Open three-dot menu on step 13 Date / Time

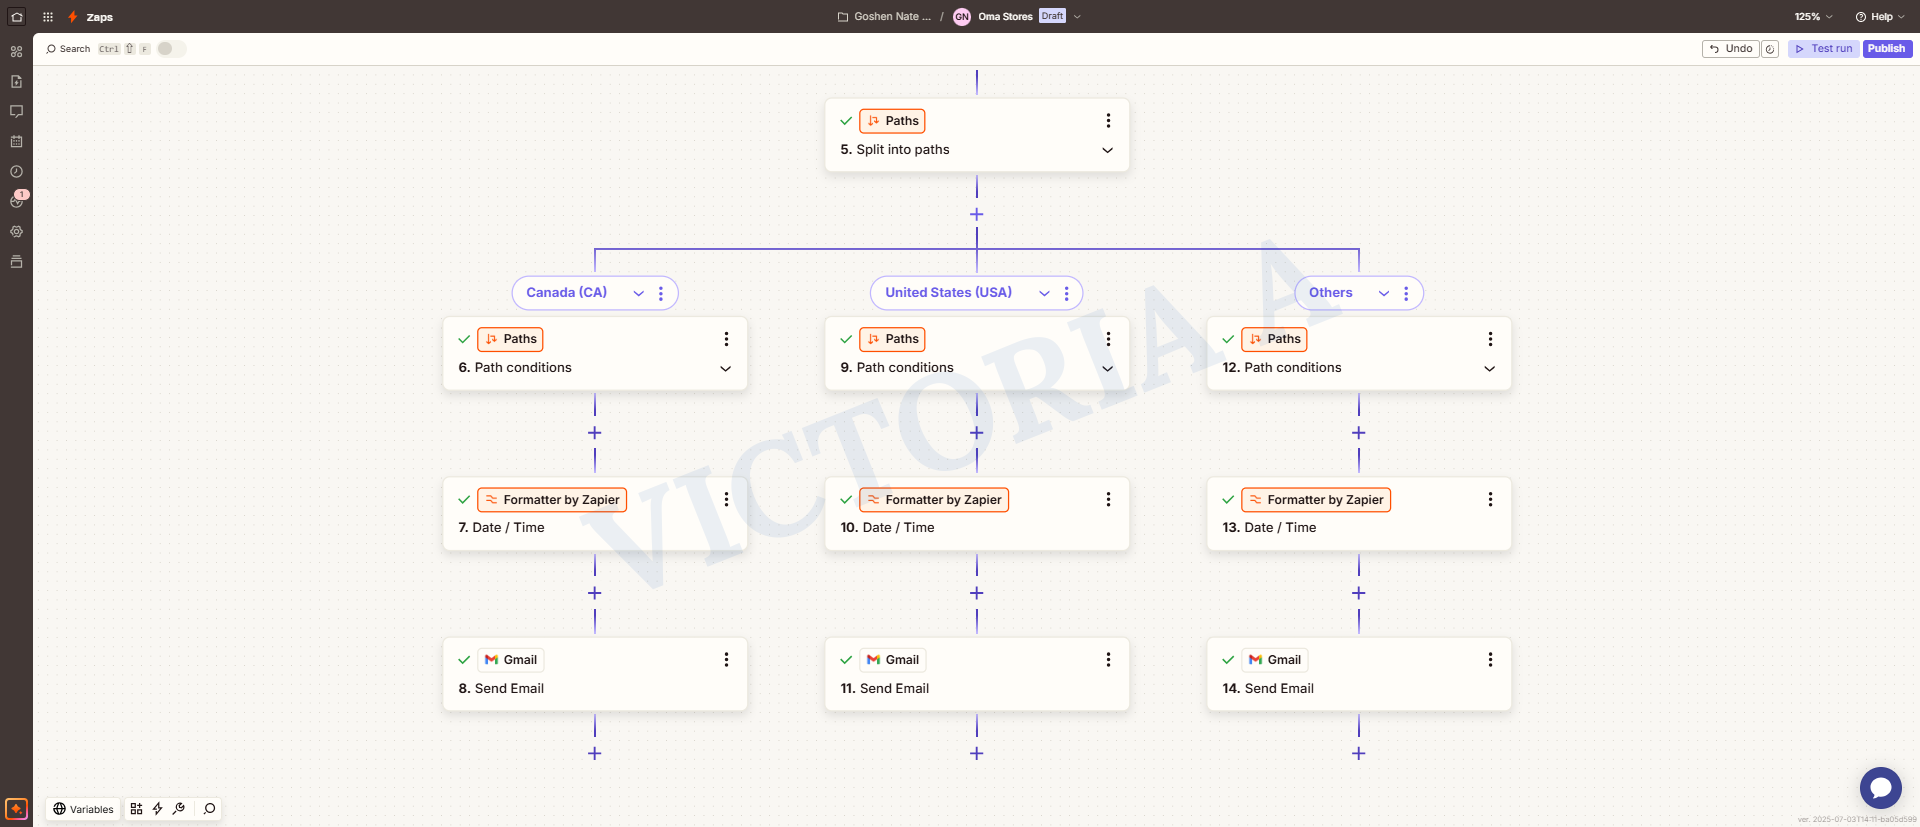point(1490,499)
